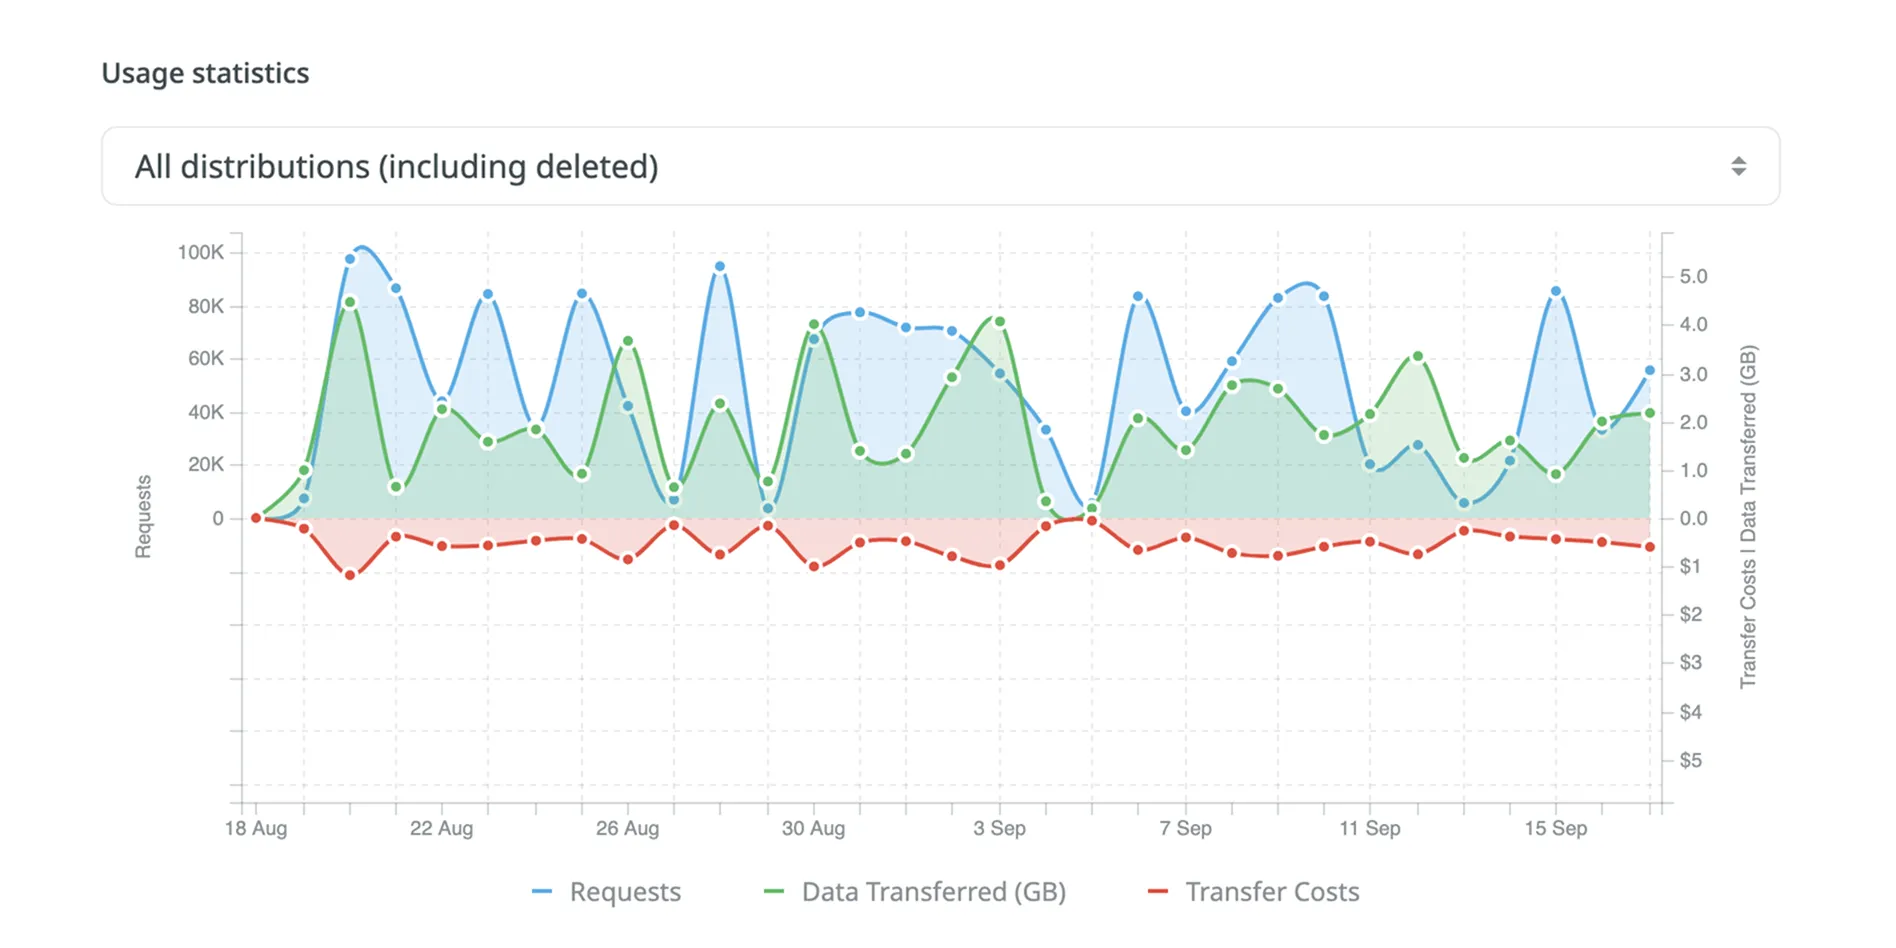Toggle the Transfer Costs series
This screenshot has height=948, width=1896.
click(1272, 891)
